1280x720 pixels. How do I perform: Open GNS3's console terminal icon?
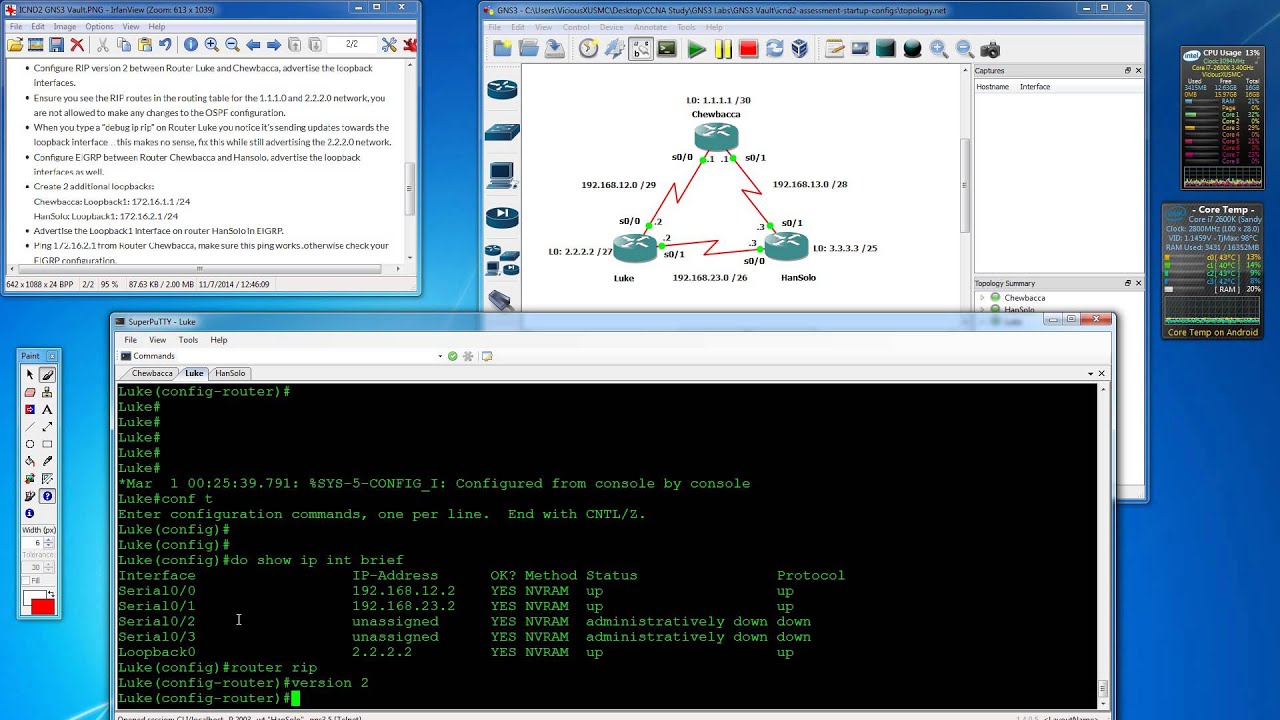click(667, 49)
